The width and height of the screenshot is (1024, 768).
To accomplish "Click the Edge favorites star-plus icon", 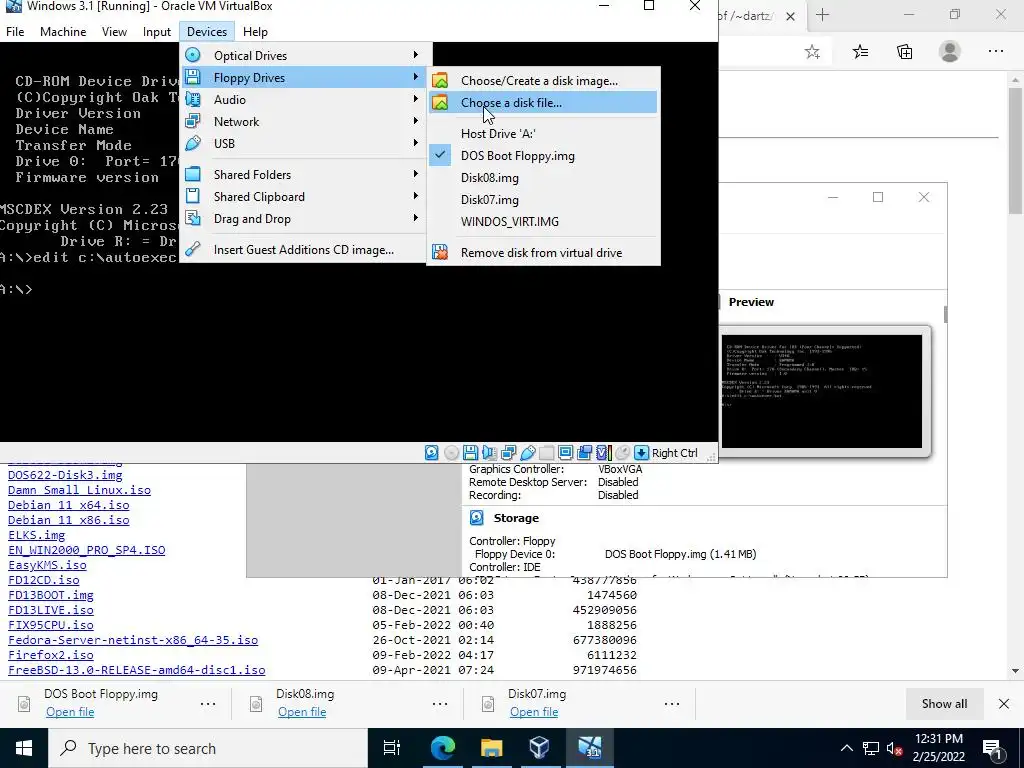I will click(812, 52).
